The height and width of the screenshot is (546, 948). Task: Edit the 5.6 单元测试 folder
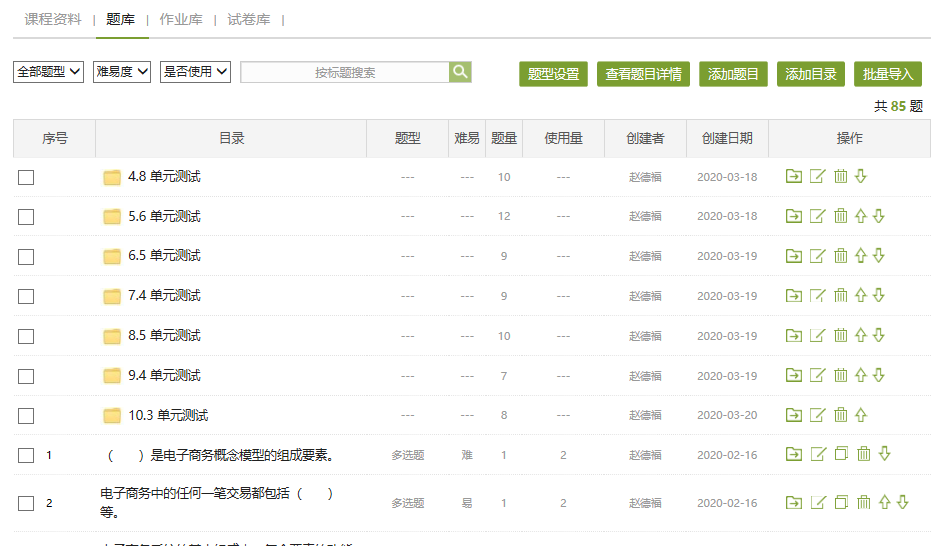tap(817, 216)
